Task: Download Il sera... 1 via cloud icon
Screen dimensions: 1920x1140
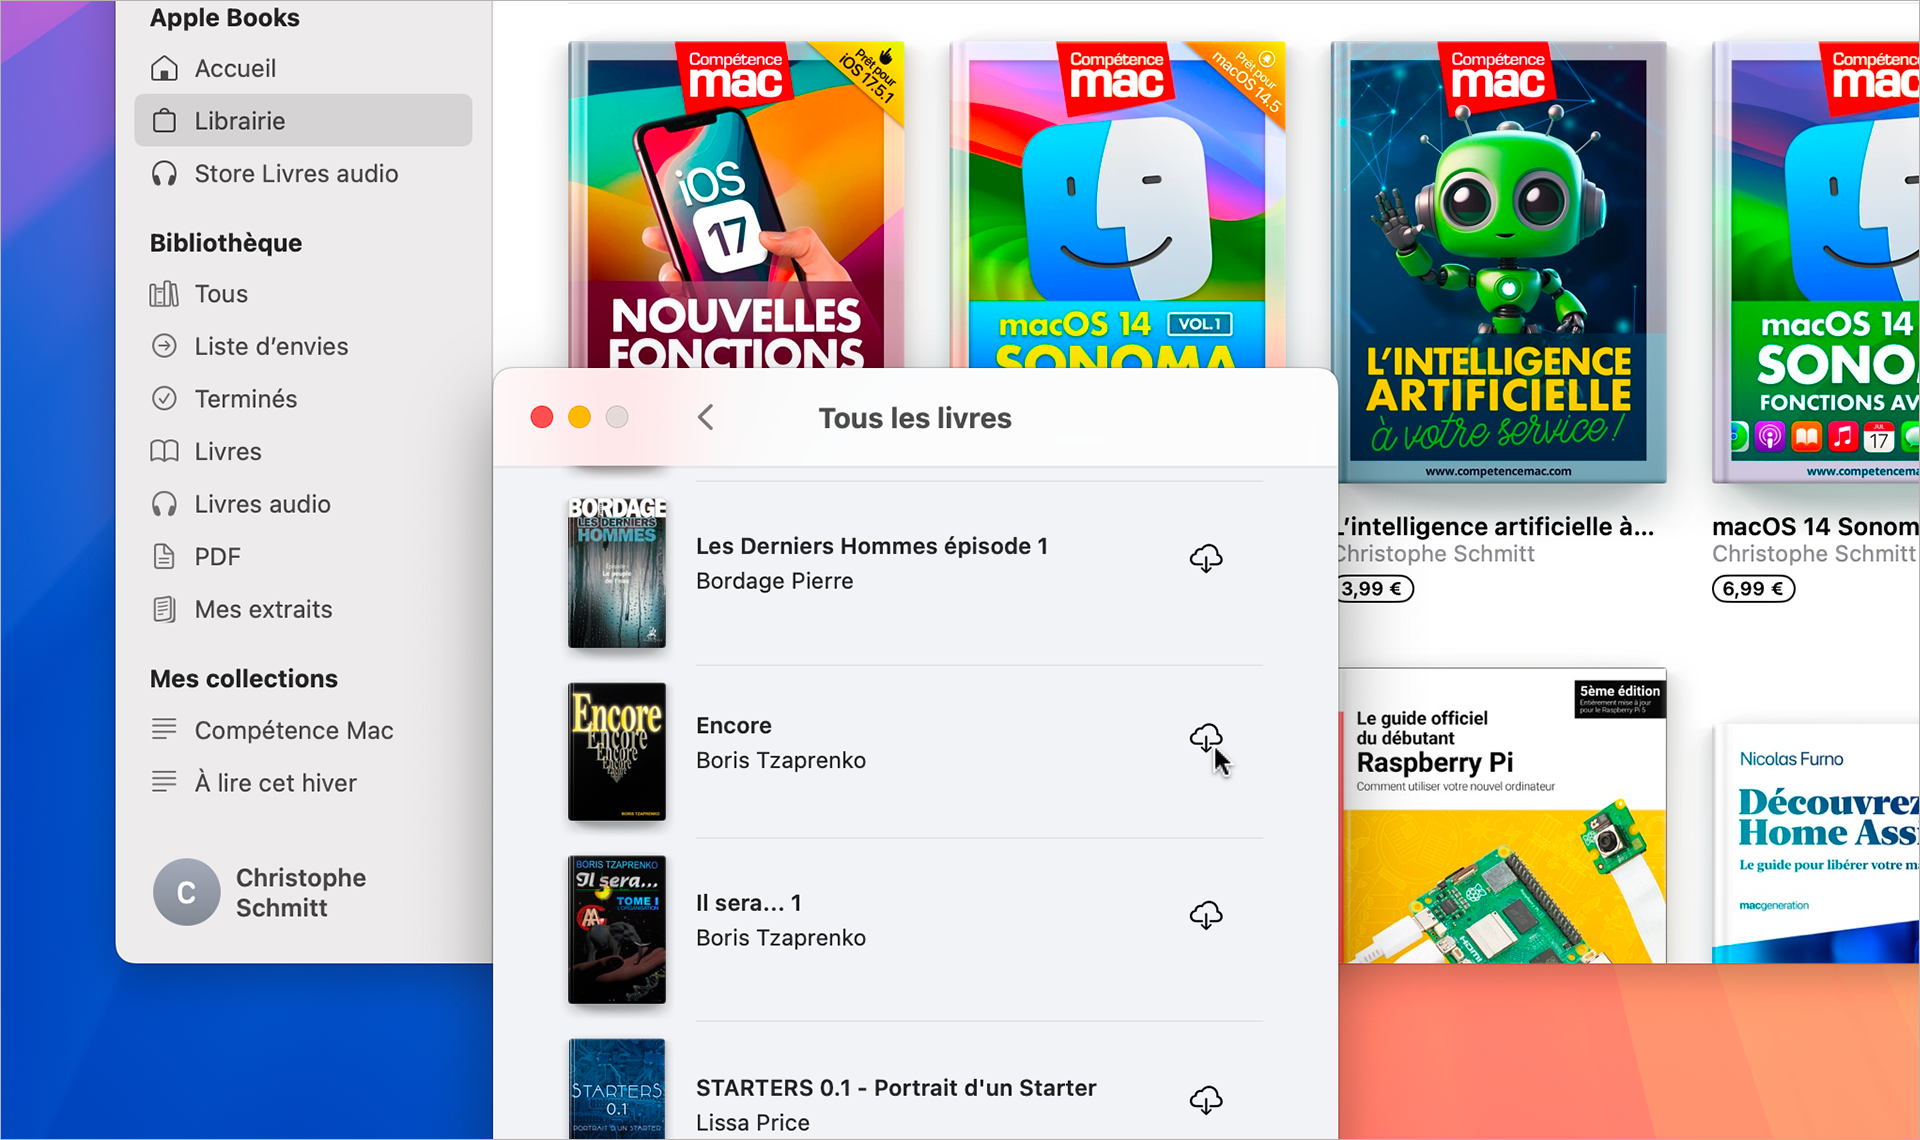Action: (x=1206, y=915)
